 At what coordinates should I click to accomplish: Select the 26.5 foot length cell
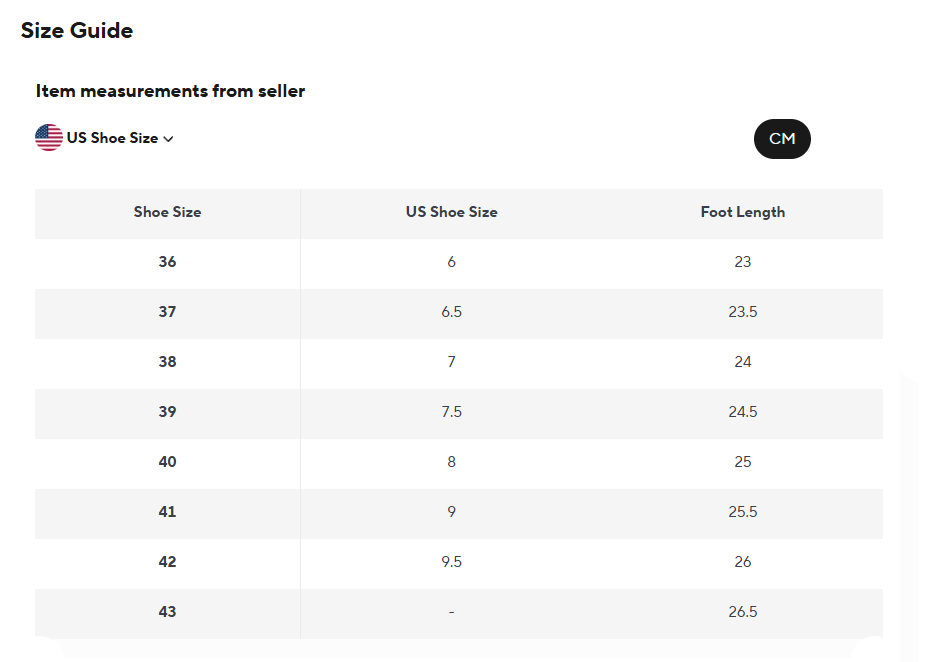pyautogui.click(x=743, y=612)
